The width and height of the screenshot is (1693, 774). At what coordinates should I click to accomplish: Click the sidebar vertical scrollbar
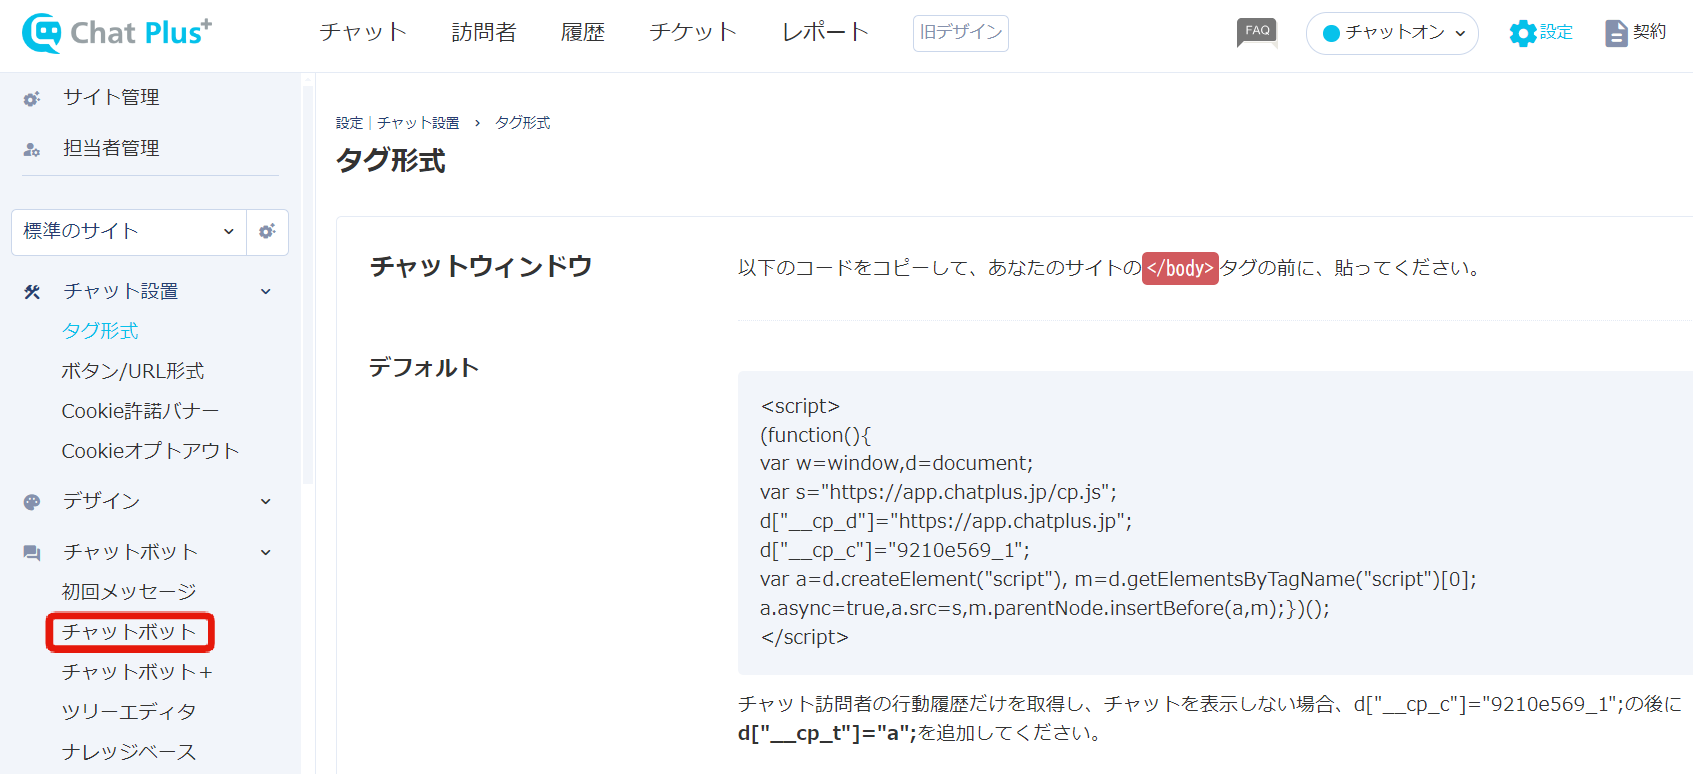(308, 285)
